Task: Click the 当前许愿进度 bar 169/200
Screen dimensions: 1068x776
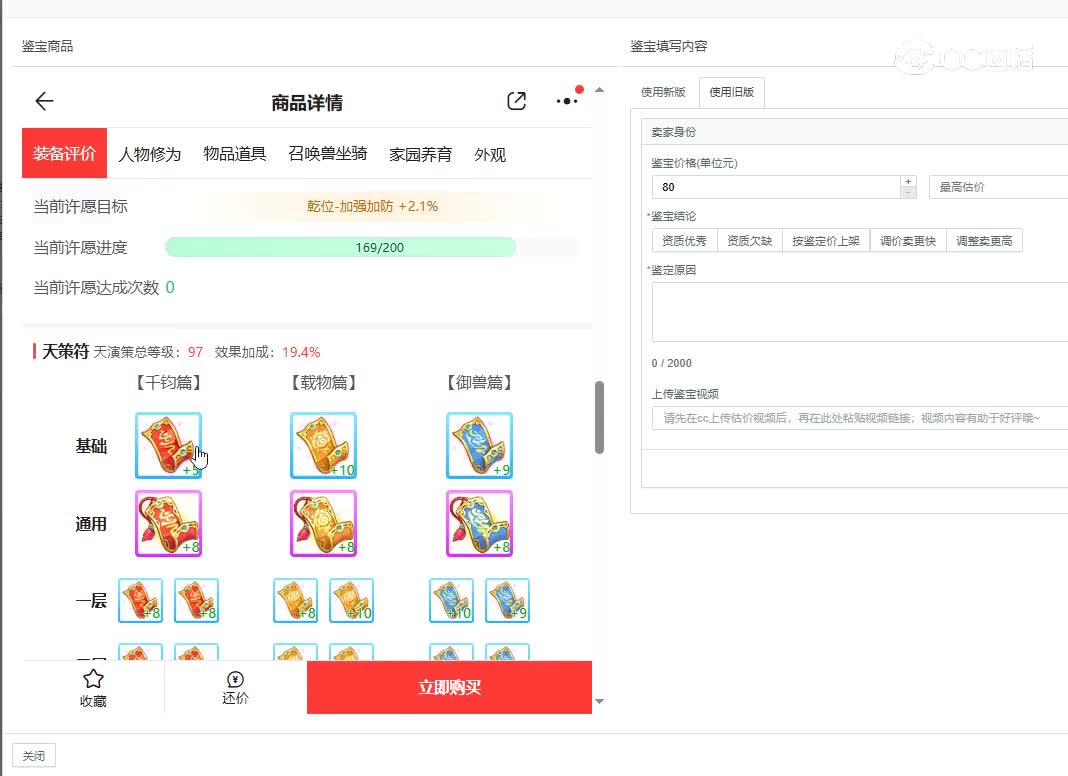Action: click(372, 247)
